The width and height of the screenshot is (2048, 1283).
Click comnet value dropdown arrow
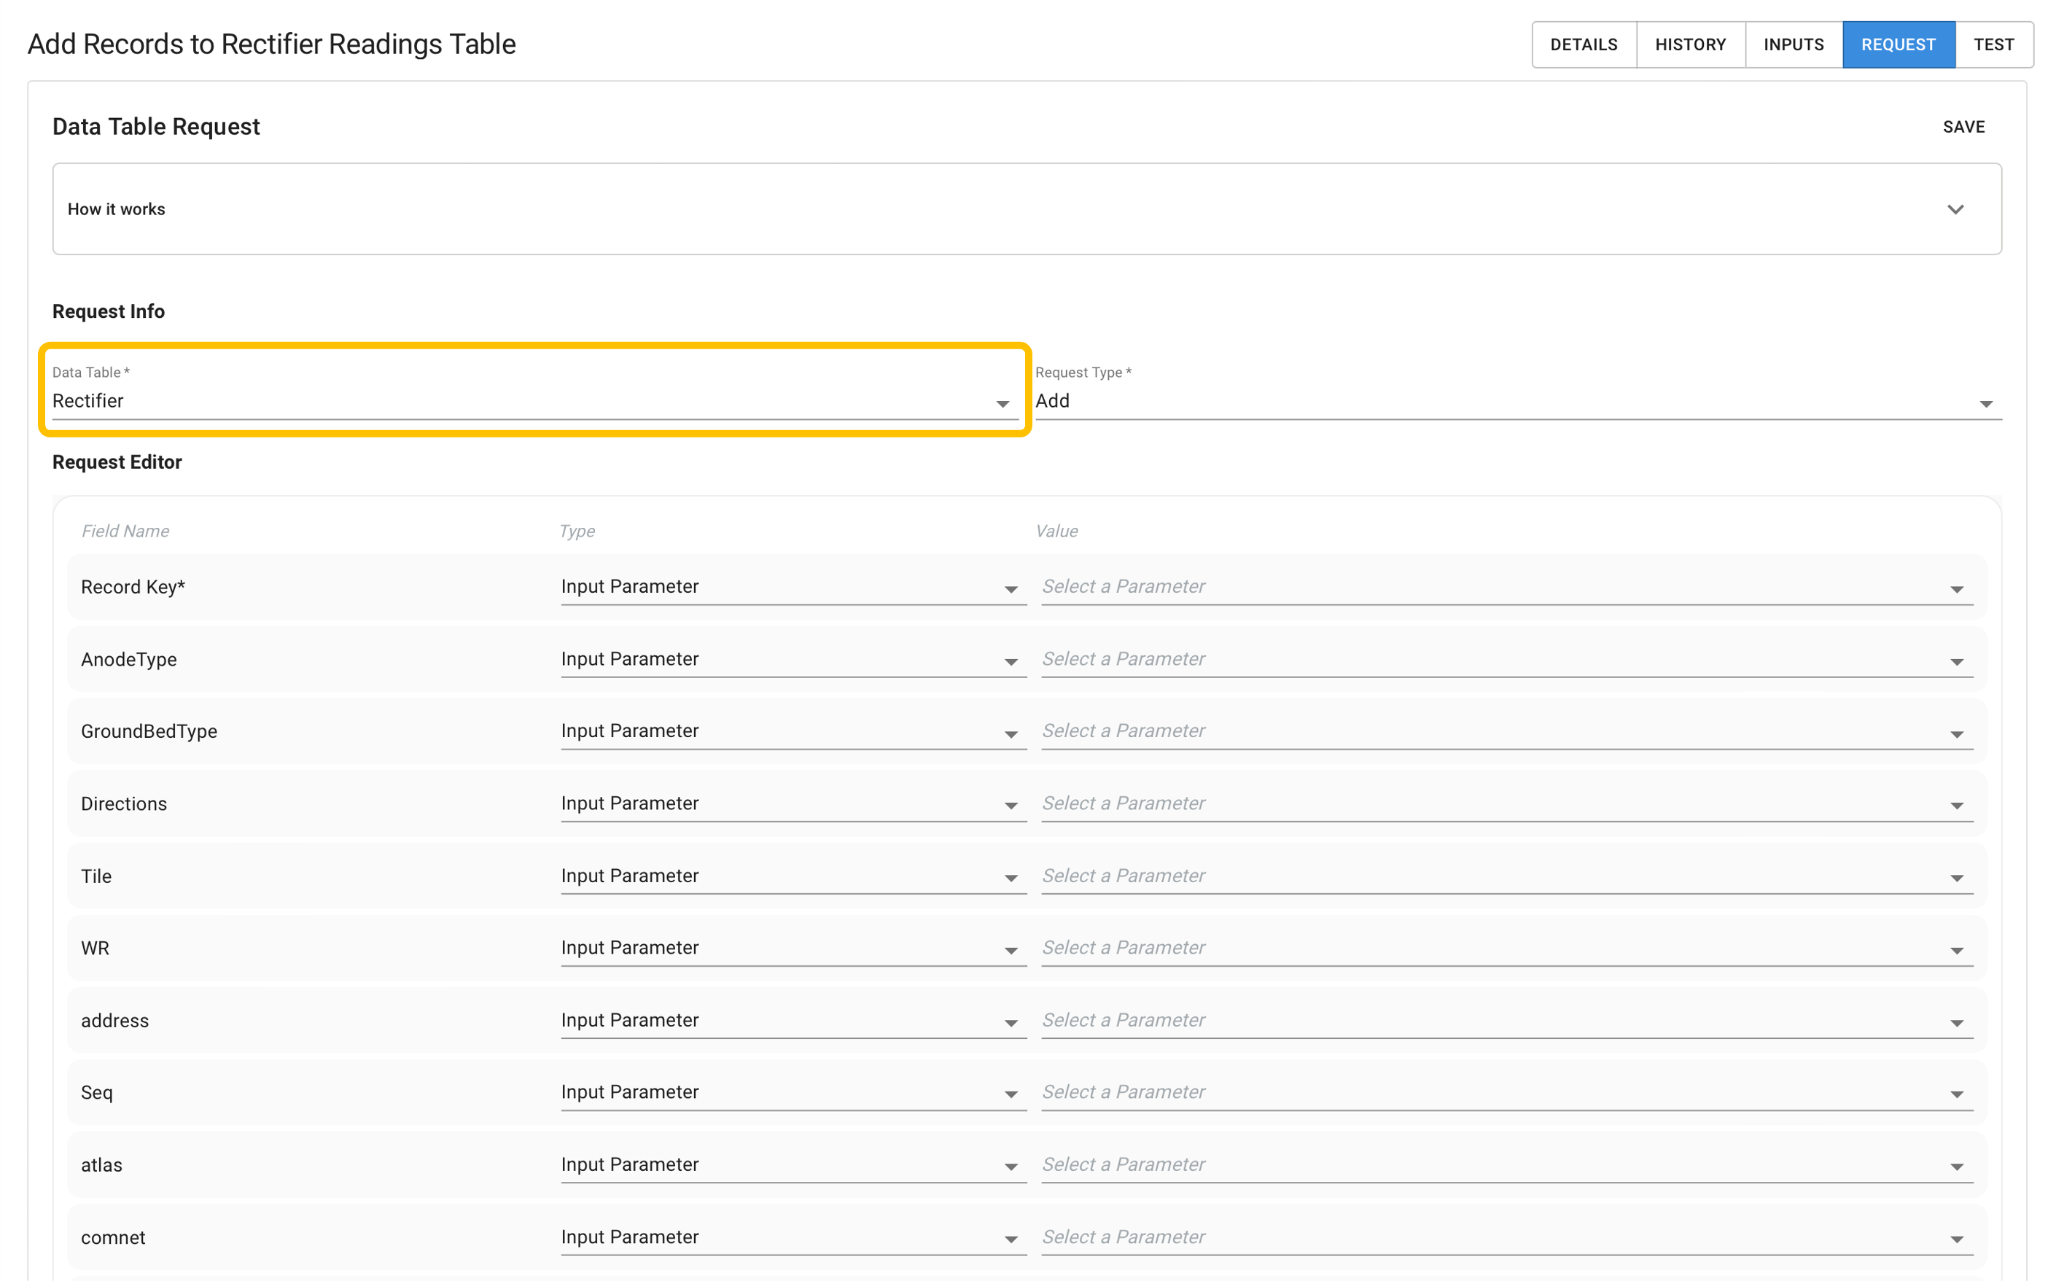(1956, 1240)
